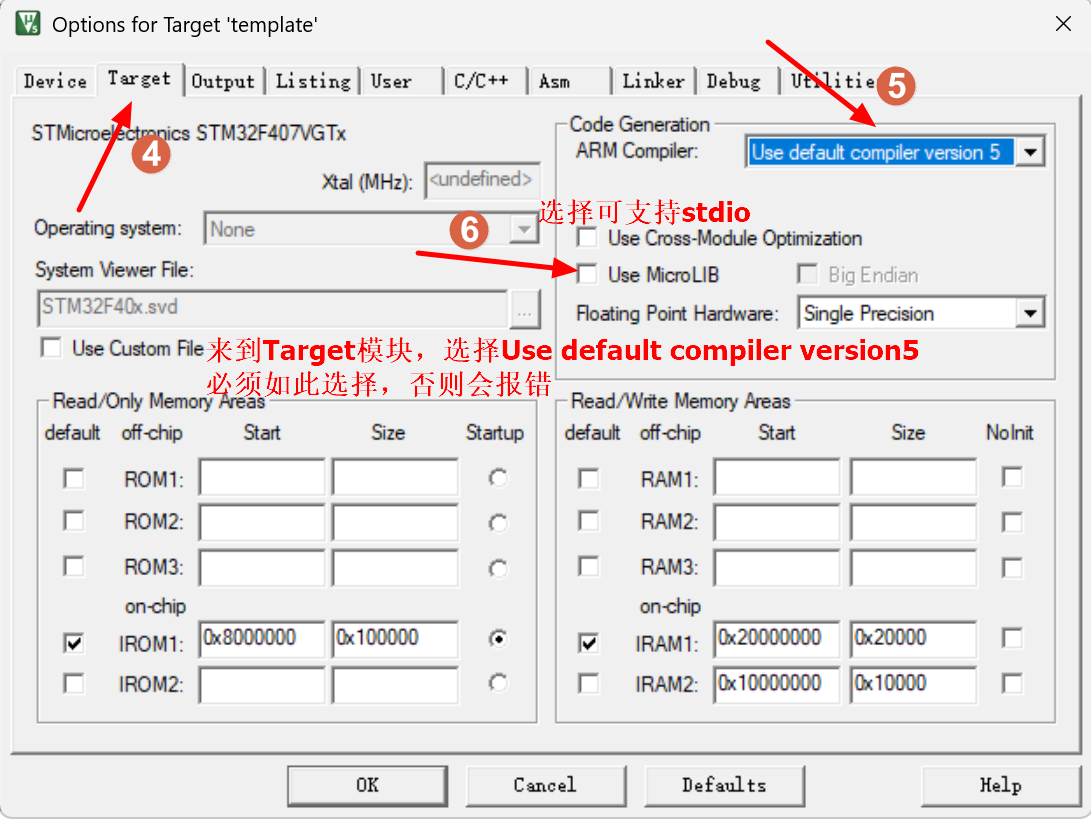Enable the ROM1 default checkbox
Screen dimensions: 1091x826
click(x=74, y=479)
